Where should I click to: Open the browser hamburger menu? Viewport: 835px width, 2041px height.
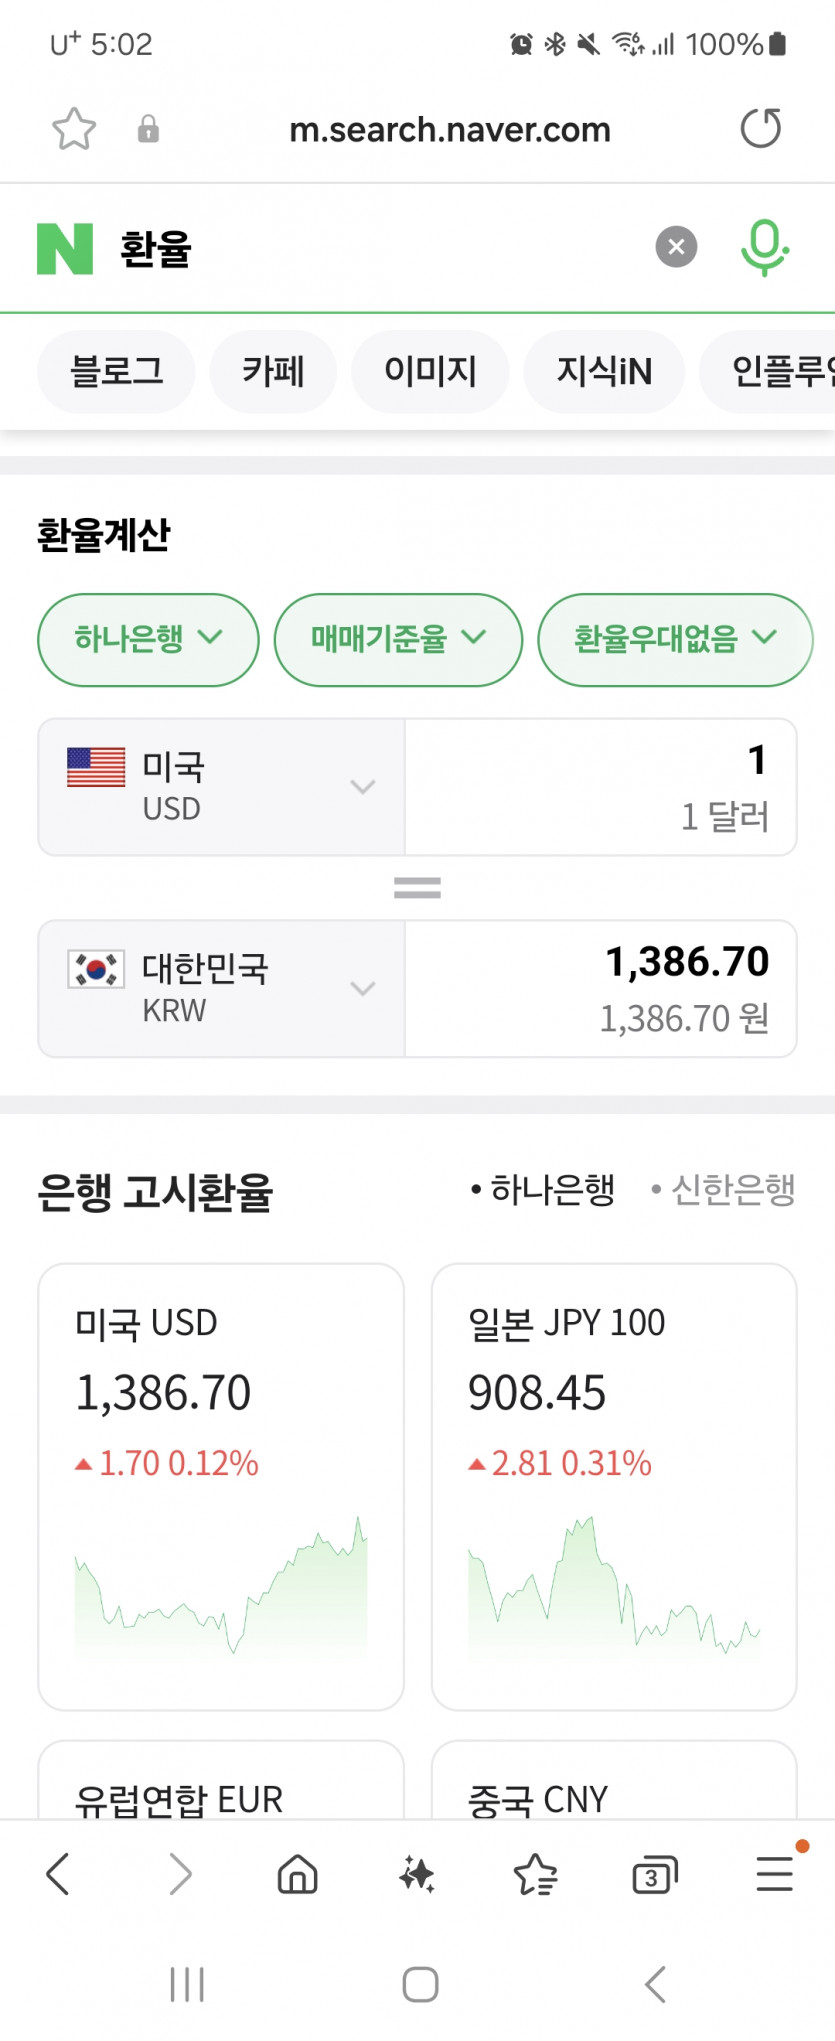pyautogui.click(x=775, y=1874)
